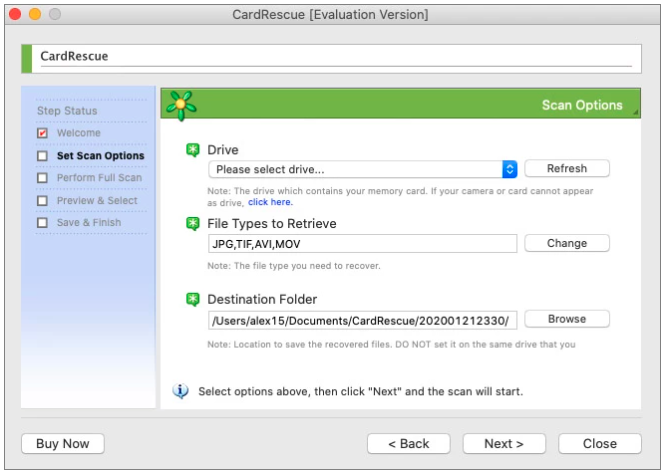Screen dimensions: 664x472
Task: Select the Set Scan Options step label
Action: point(101,156)
